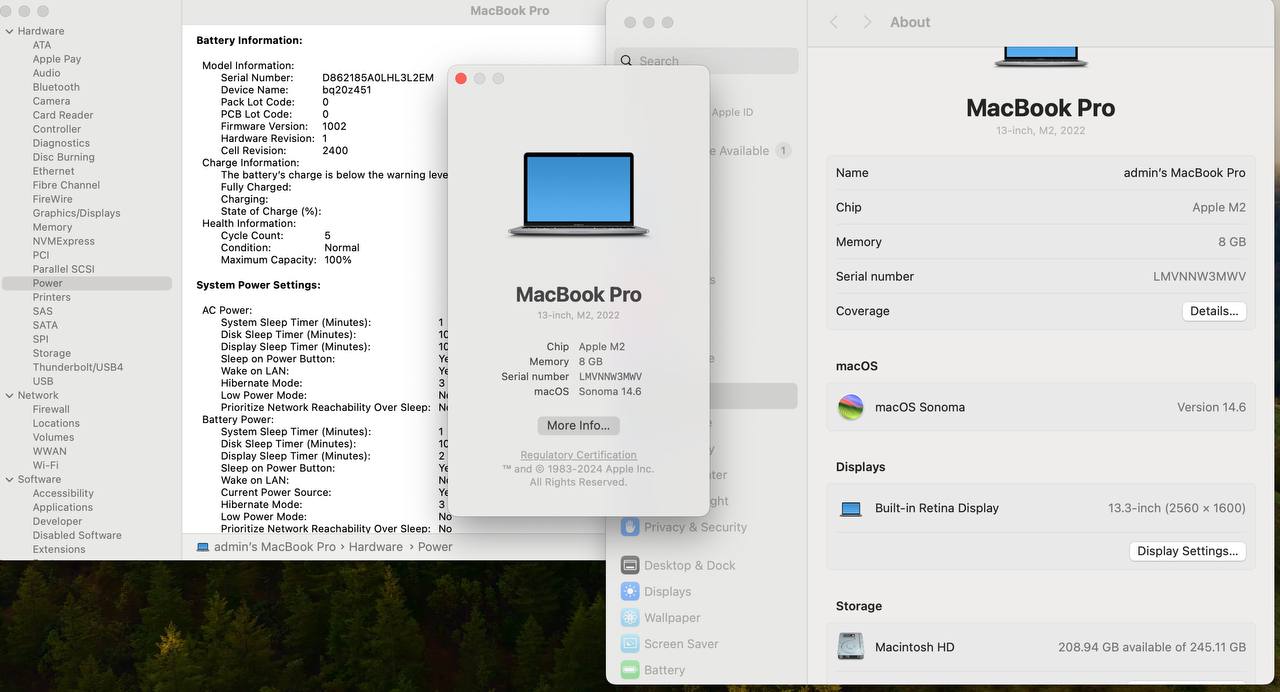Select Power in System Information sidebar
This screenshot has width=1280, height=692.
[87, 283]
